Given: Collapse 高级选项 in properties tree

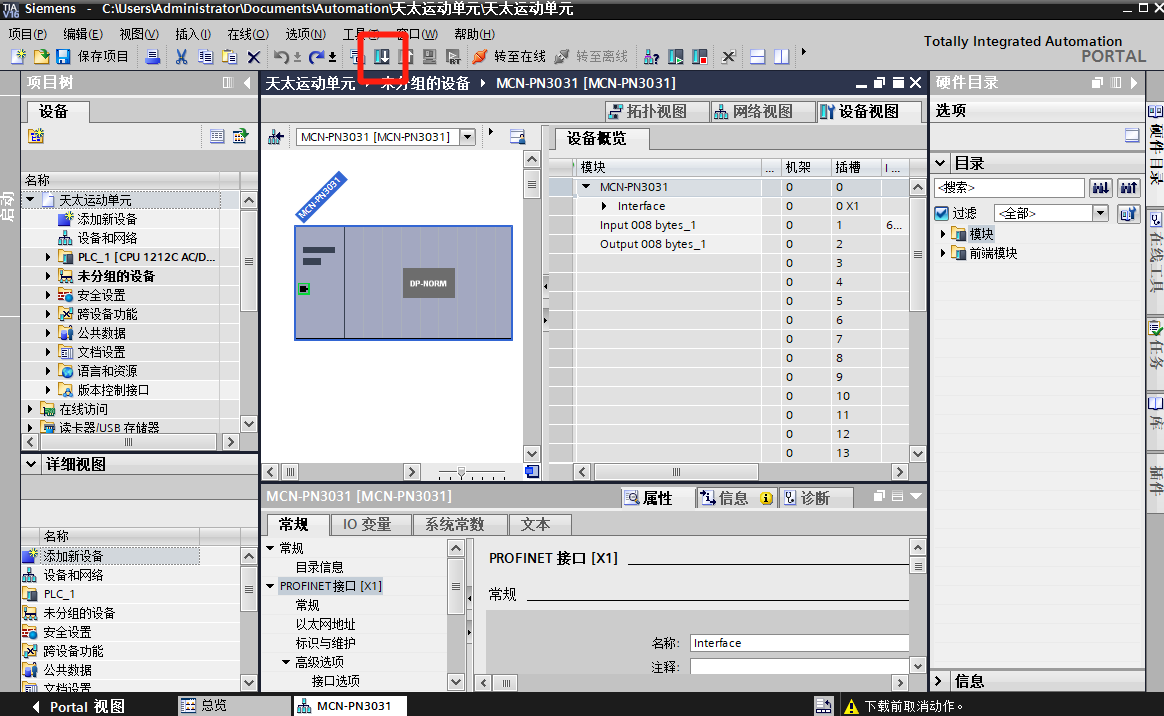Looking at the screenshot, I should [286, 662].
